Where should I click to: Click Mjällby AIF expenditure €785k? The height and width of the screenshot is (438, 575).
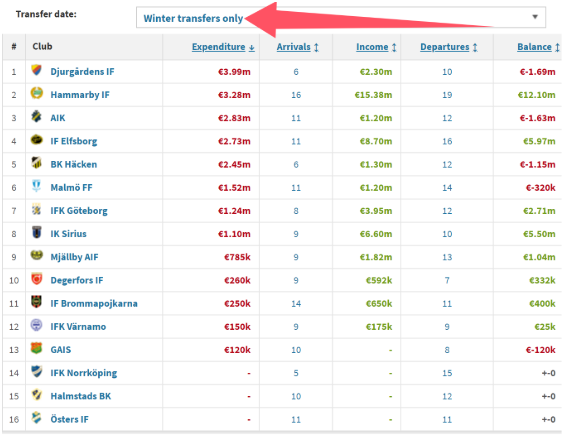(x=237, y=257)
